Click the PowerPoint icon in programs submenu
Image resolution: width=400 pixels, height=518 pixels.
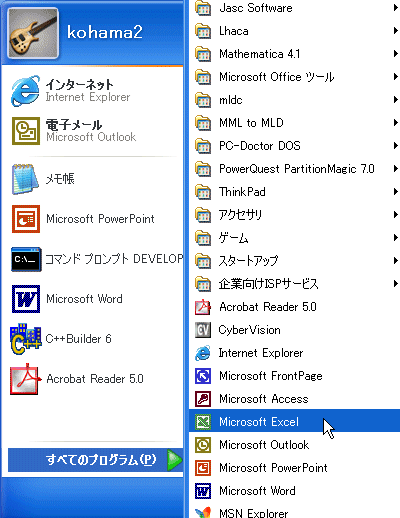[203, 468]
